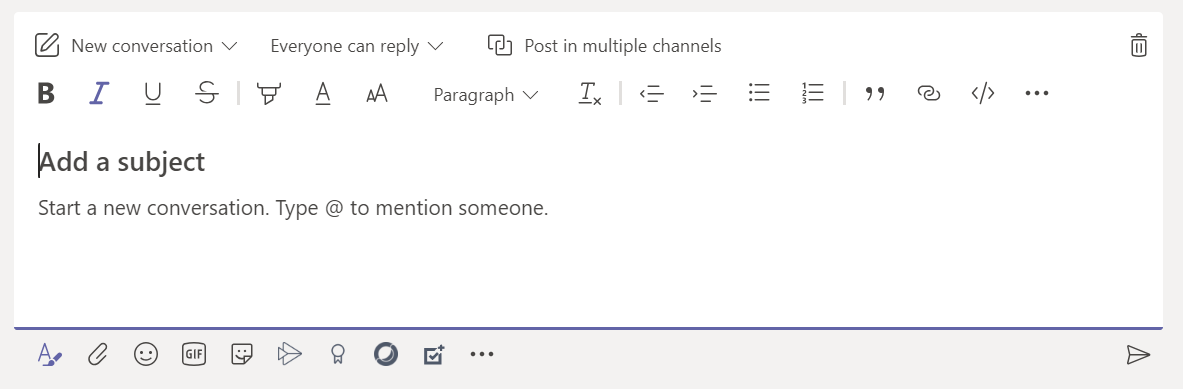1183x389 pixels.
Task: Clear all formatting
Action: coord(590,93)
